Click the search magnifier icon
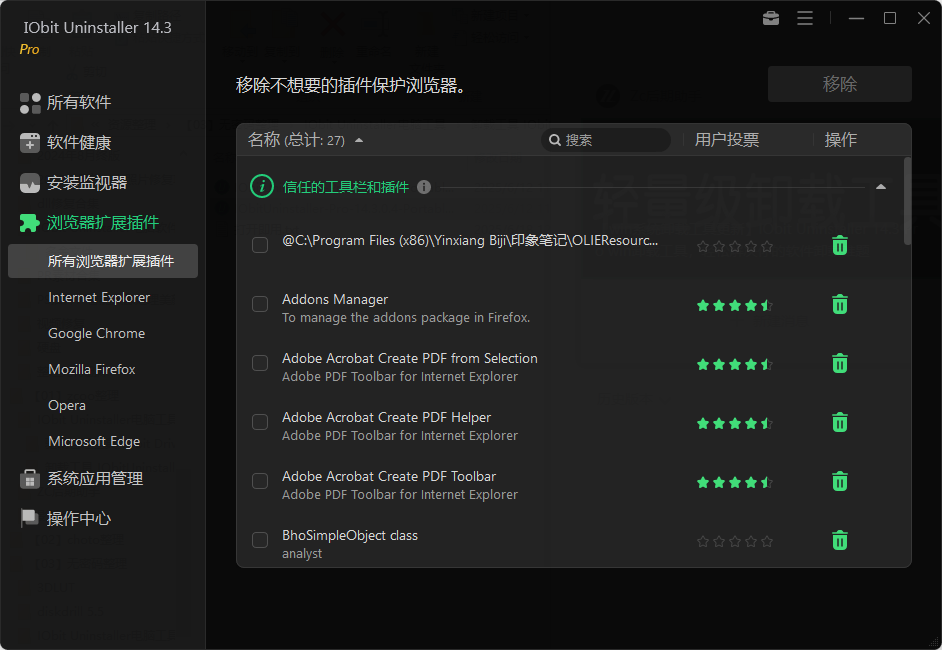Viewport: 942px width, 650px height. point(555,140)
